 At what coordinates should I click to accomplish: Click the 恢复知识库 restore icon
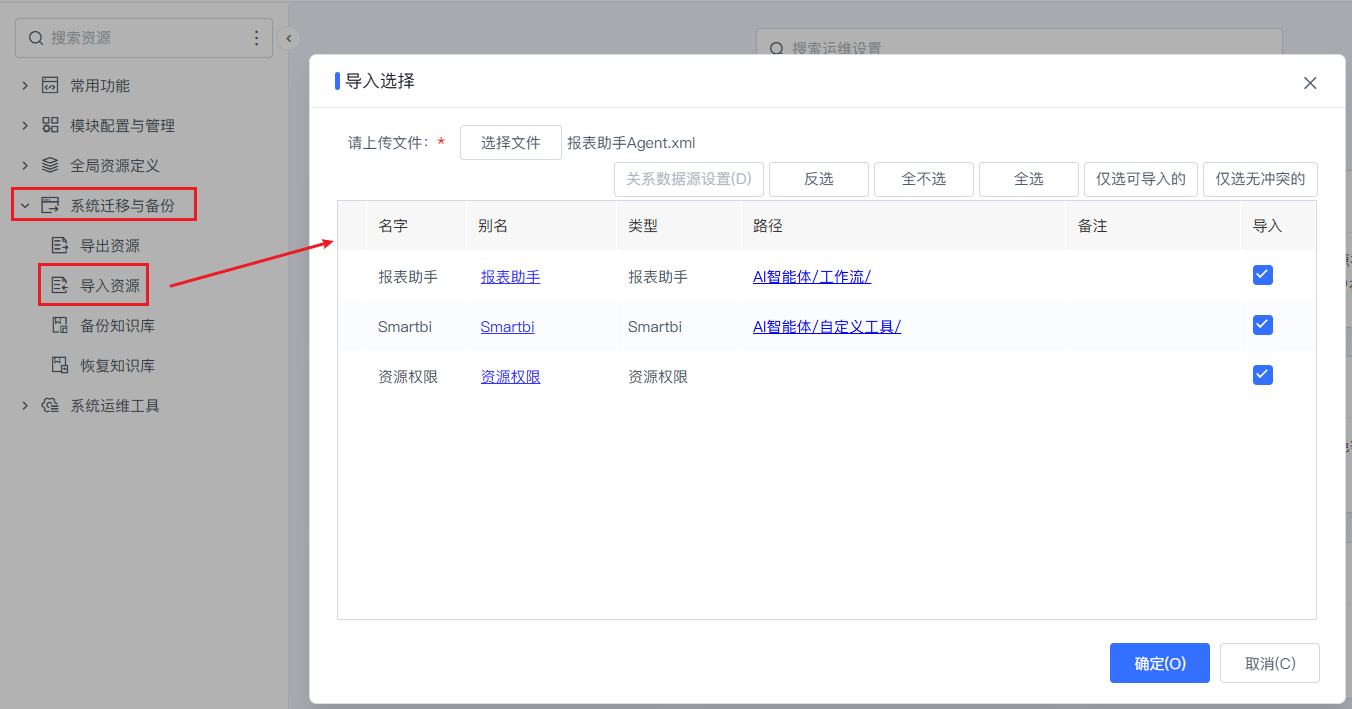pyautogui.click(x=60, y=366)
